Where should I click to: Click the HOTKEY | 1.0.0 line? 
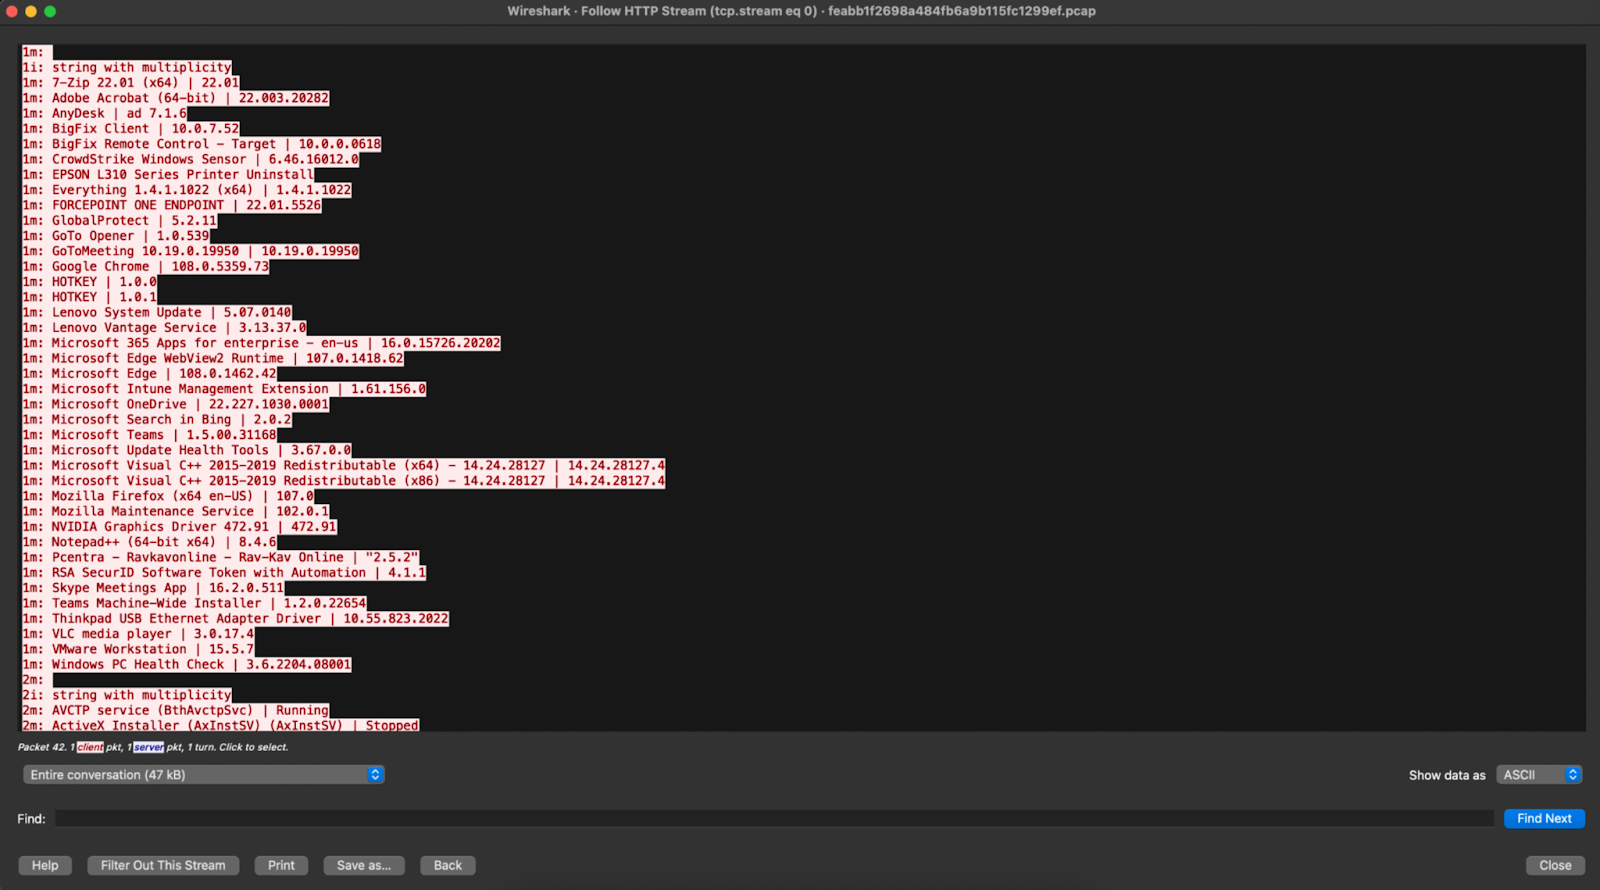(90, 282)
